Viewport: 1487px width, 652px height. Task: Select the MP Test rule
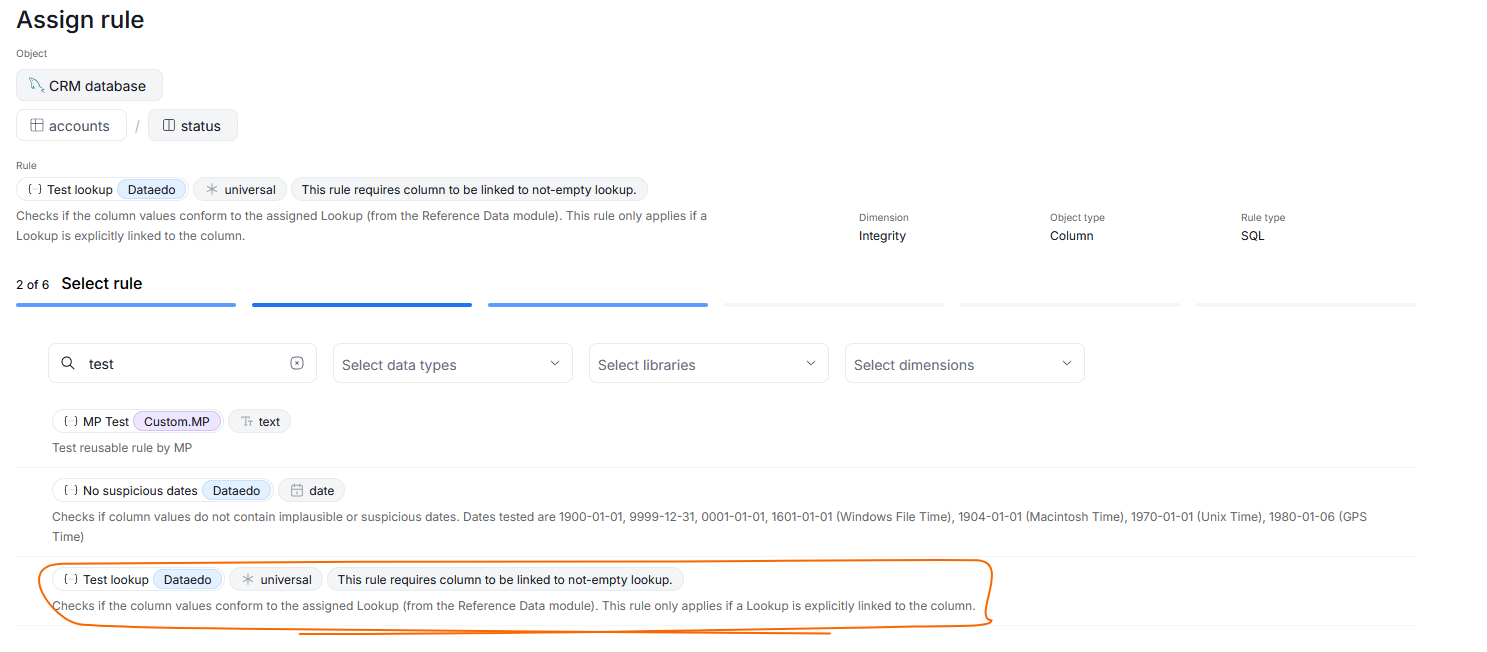click(x=105, y=422)
